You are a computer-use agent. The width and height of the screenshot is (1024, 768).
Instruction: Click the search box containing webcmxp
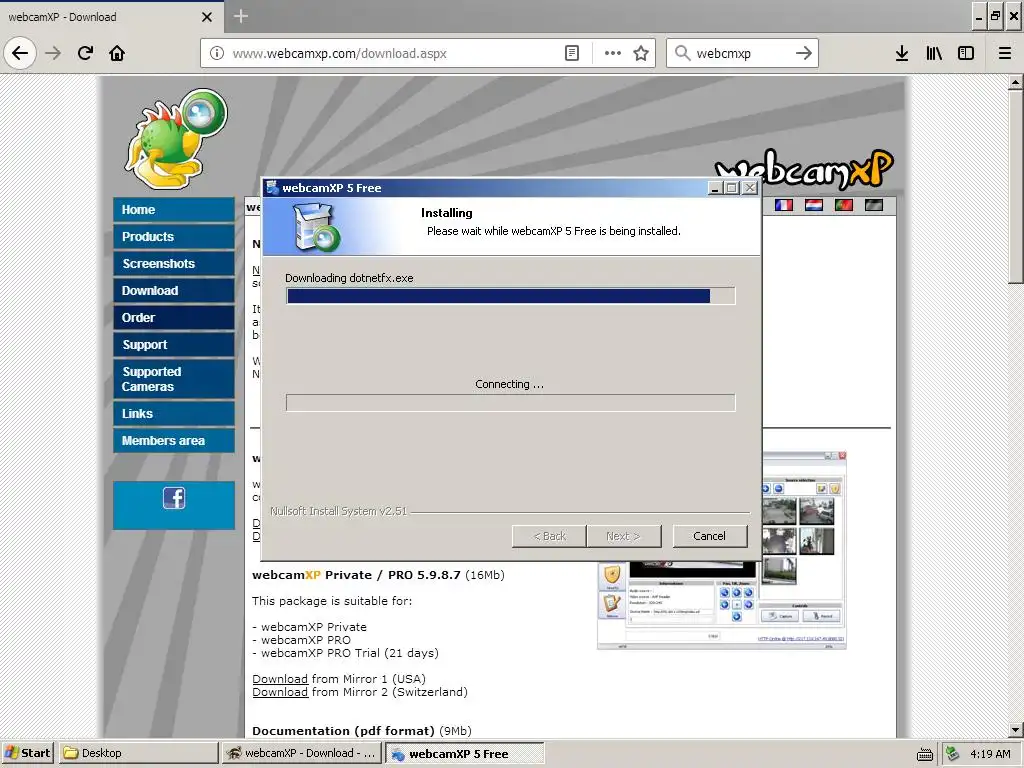click(742, 54)
